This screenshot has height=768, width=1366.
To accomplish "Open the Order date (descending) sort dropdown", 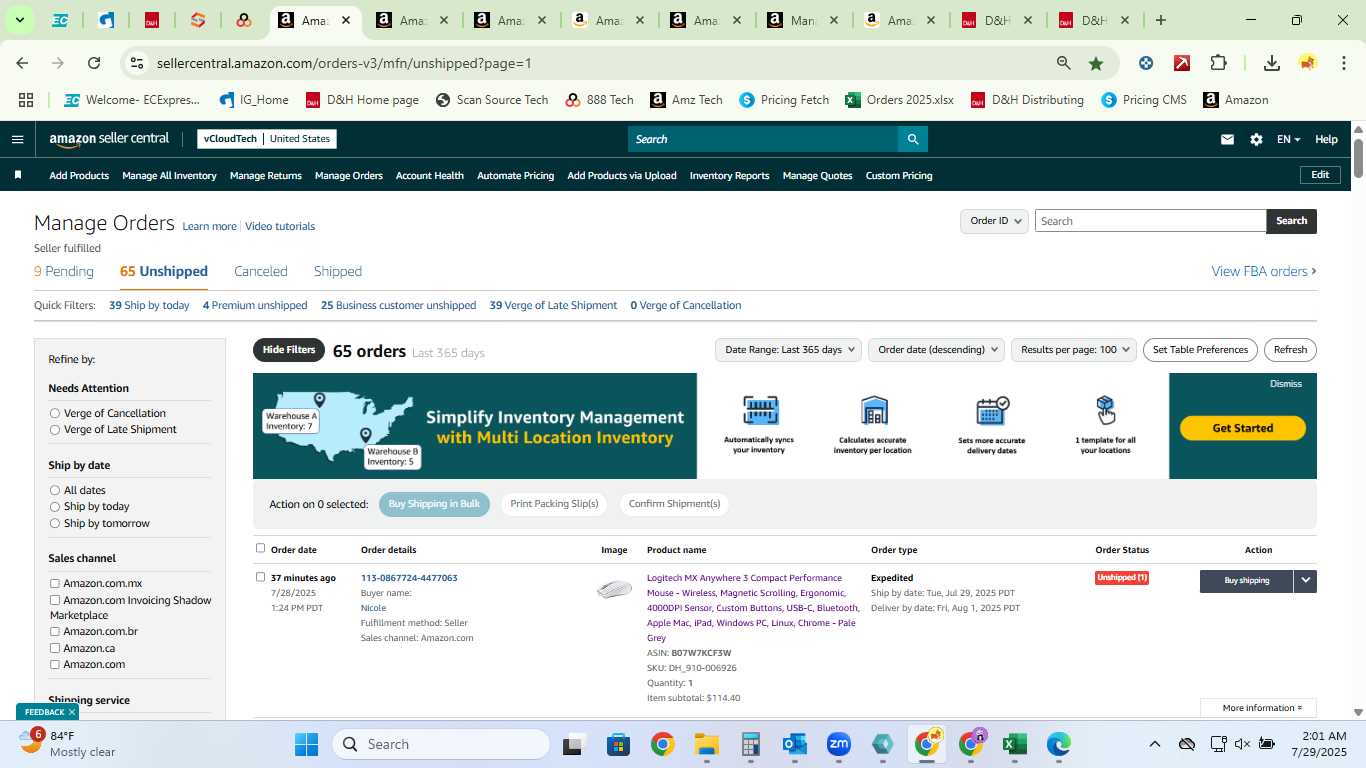I will pyautogui.click(x=936, y=350).
